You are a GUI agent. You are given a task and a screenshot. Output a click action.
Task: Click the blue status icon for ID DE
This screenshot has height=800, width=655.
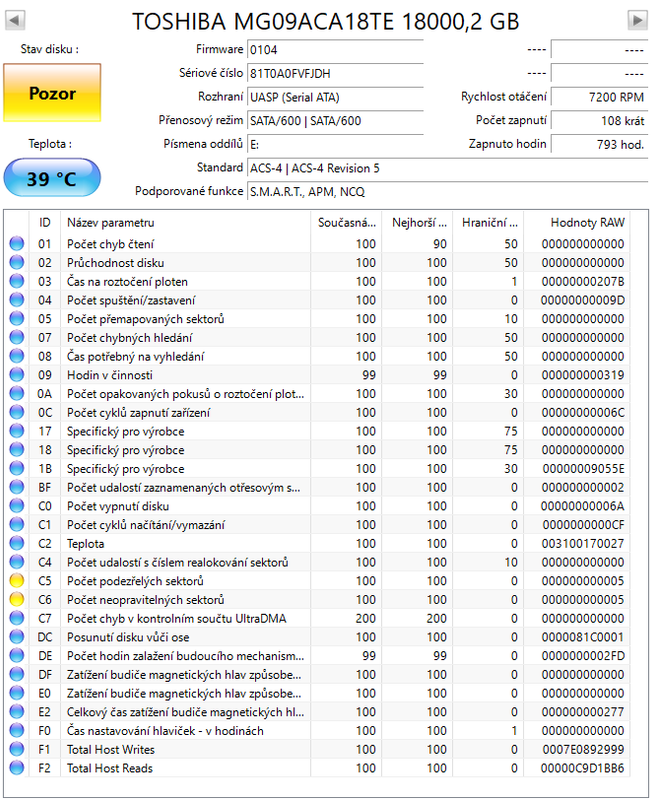pyautogui.click(x=17, y=656)
